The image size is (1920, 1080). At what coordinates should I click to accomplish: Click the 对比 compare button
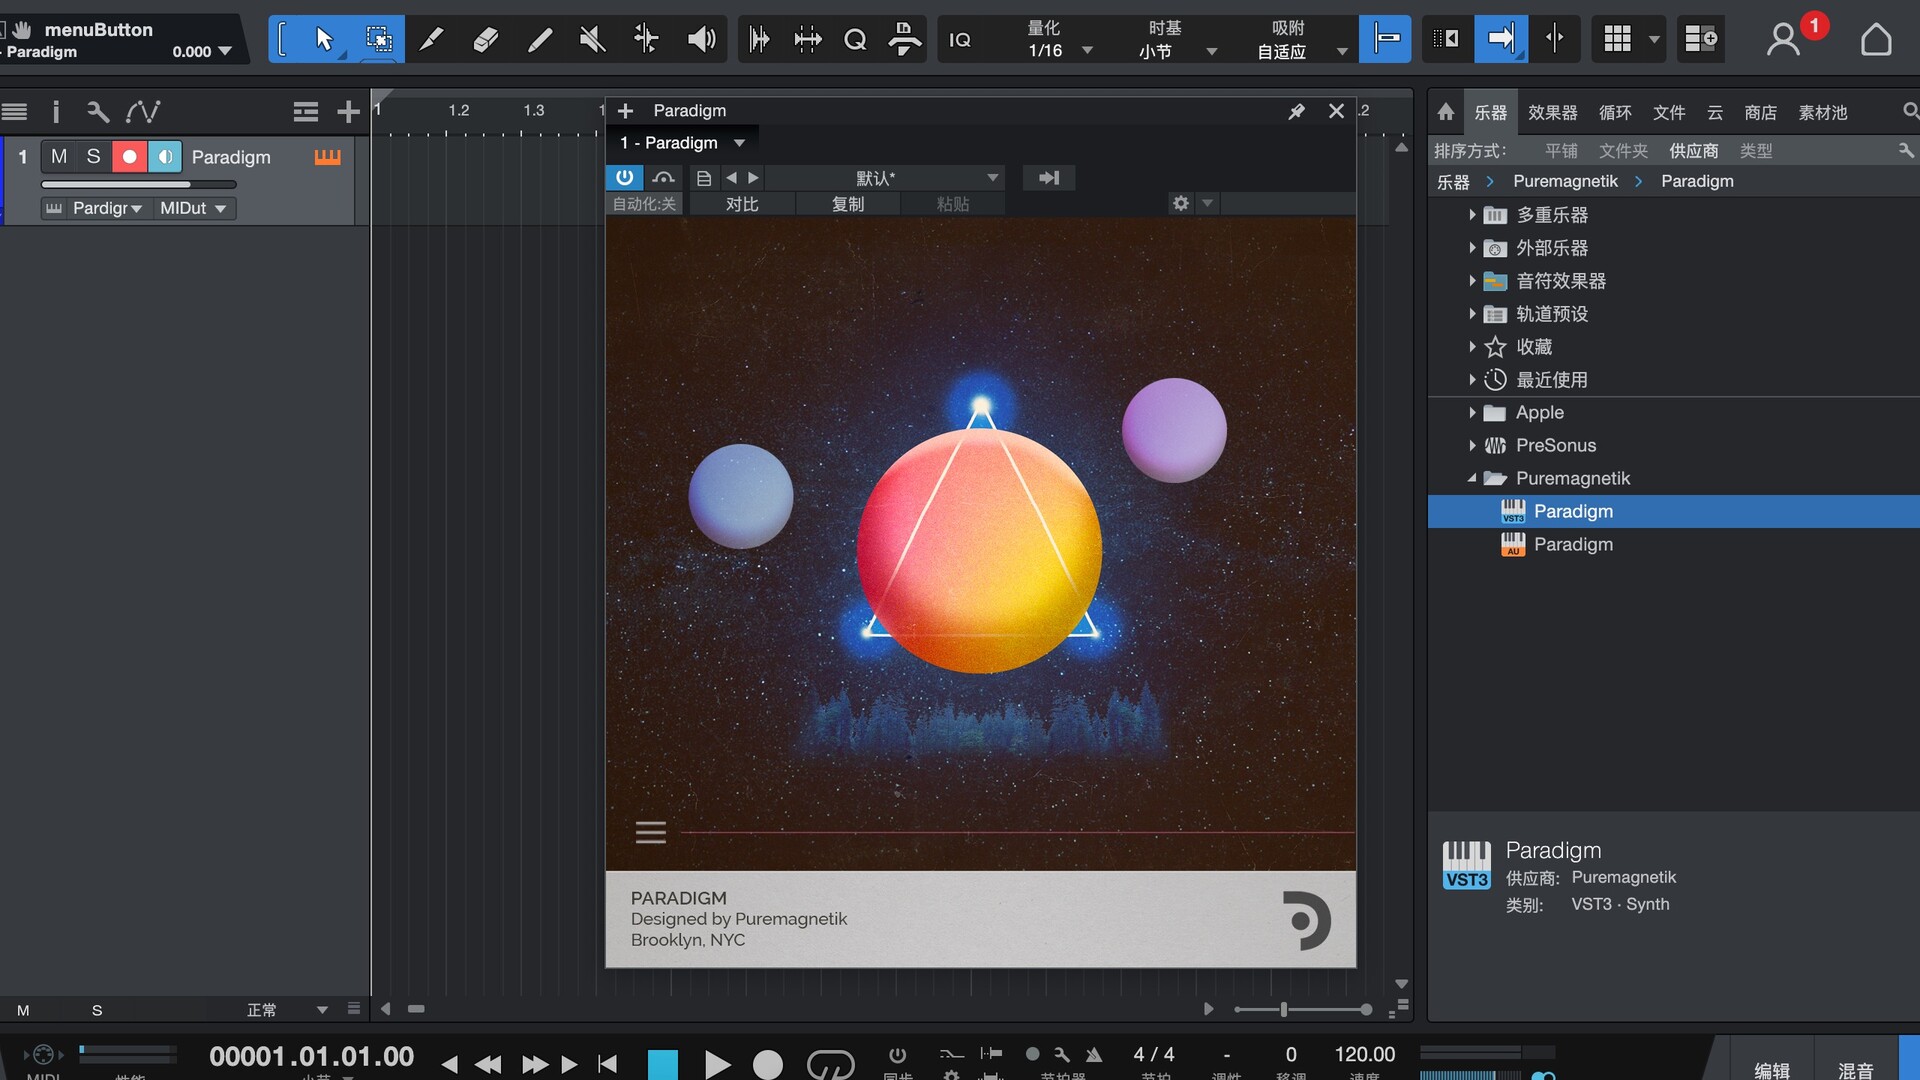click(x=742, y=204)
